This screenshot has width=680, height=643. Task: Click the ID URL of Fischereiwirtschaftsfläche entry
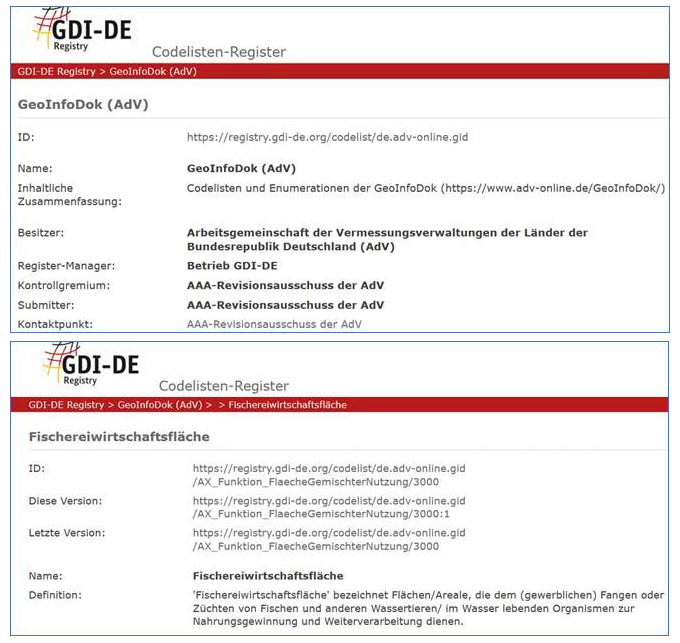coord(329,474)
